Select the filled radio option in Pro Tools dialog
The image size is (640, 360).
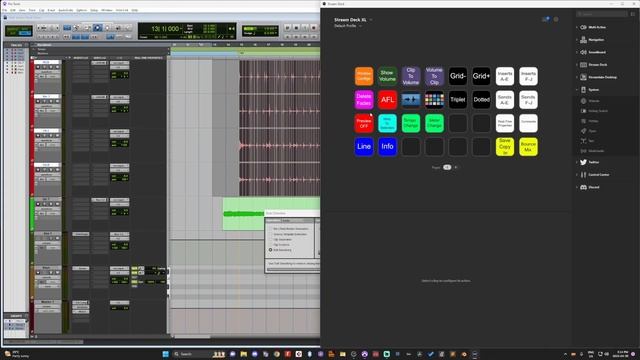pos(270,250)
